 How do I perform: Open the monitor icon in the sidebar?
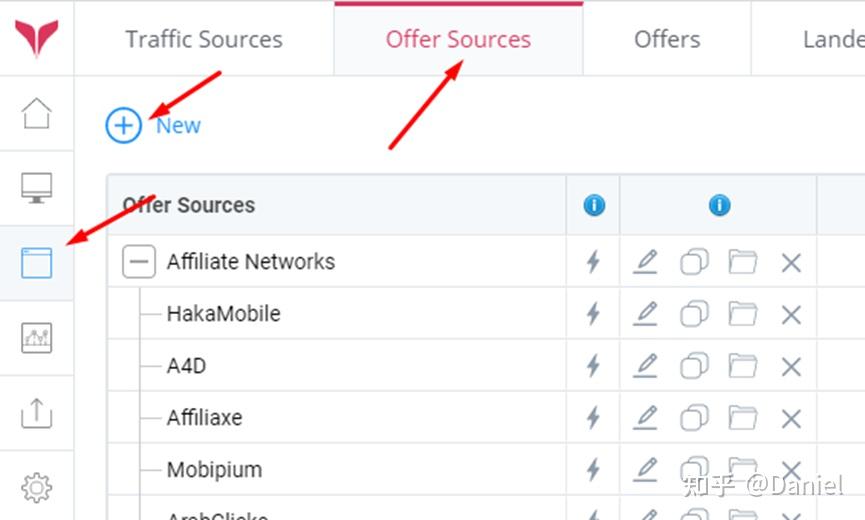tap(36, 187)
